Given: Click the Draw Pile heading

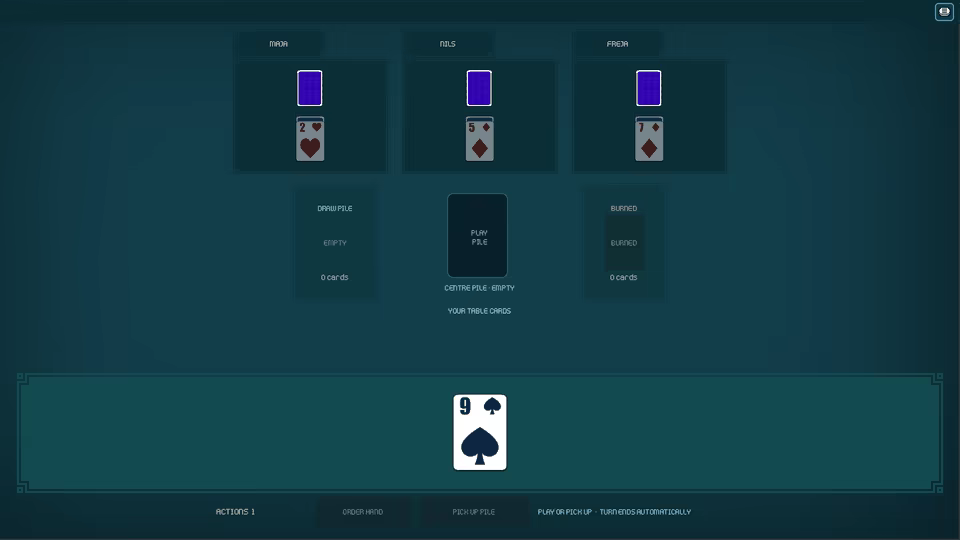Looking at the screenshot, I should 335,208.
